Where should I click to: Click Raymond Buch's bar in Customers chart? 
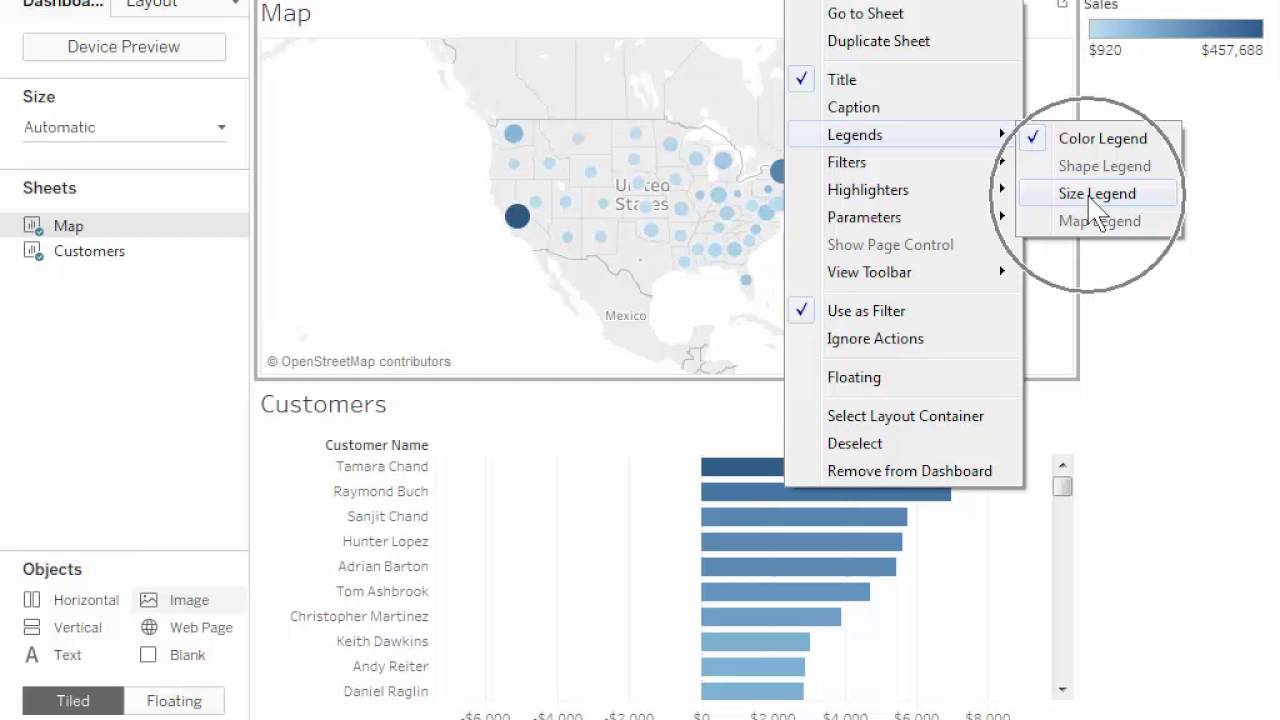[x=826, y=492]
